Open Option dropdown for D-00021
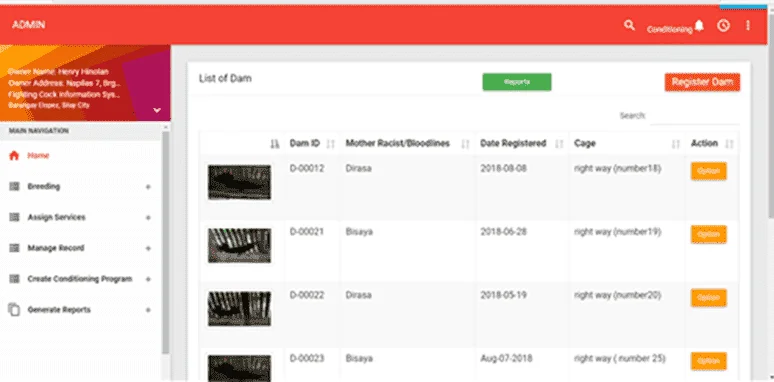Viewport: 774px width, 382px height. 708,234
